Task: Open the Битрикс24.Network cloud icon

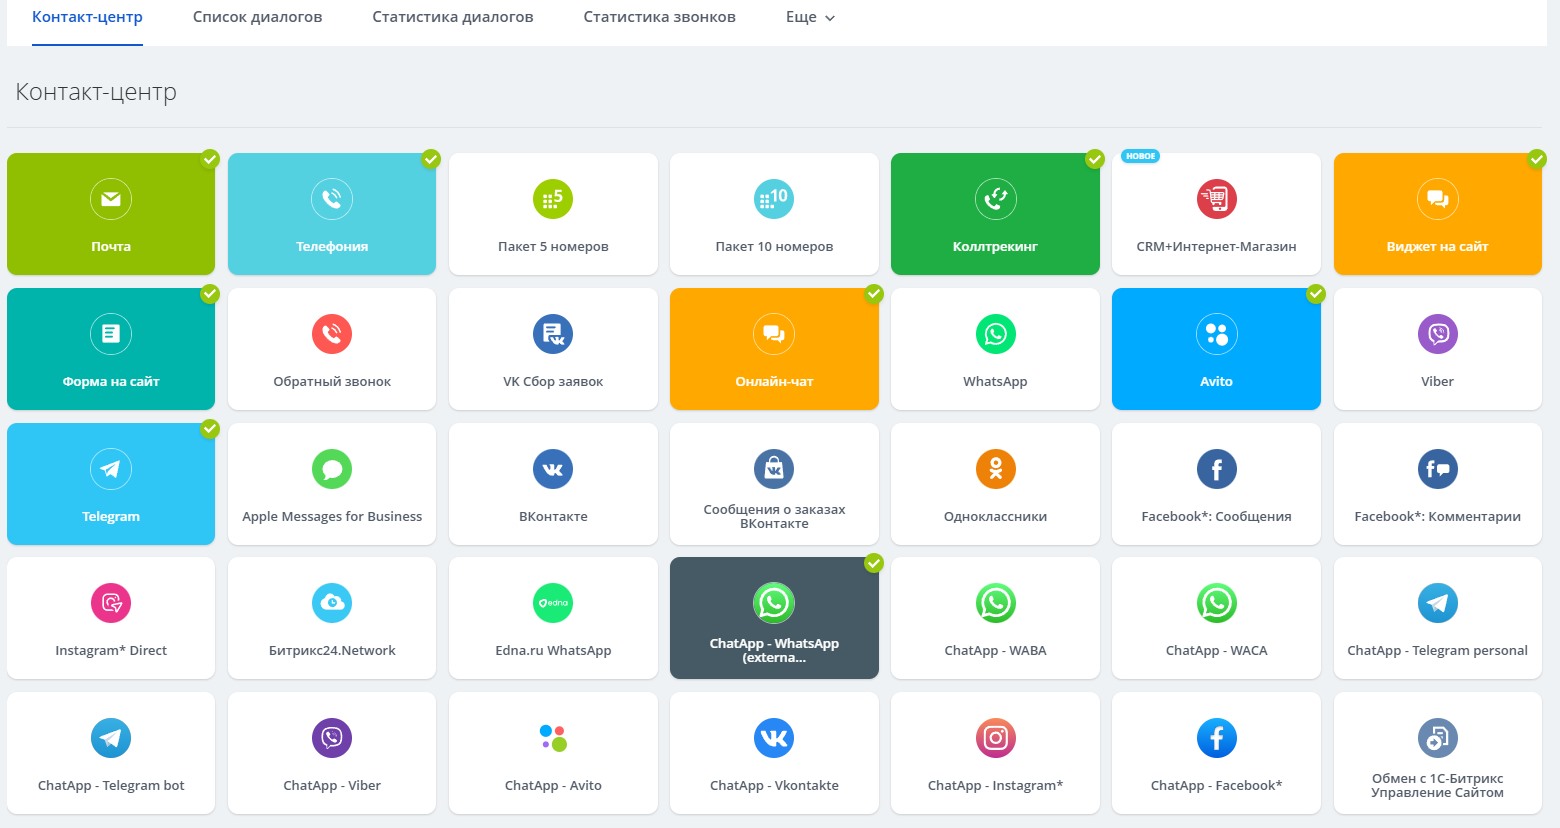Action: (332, 603)
